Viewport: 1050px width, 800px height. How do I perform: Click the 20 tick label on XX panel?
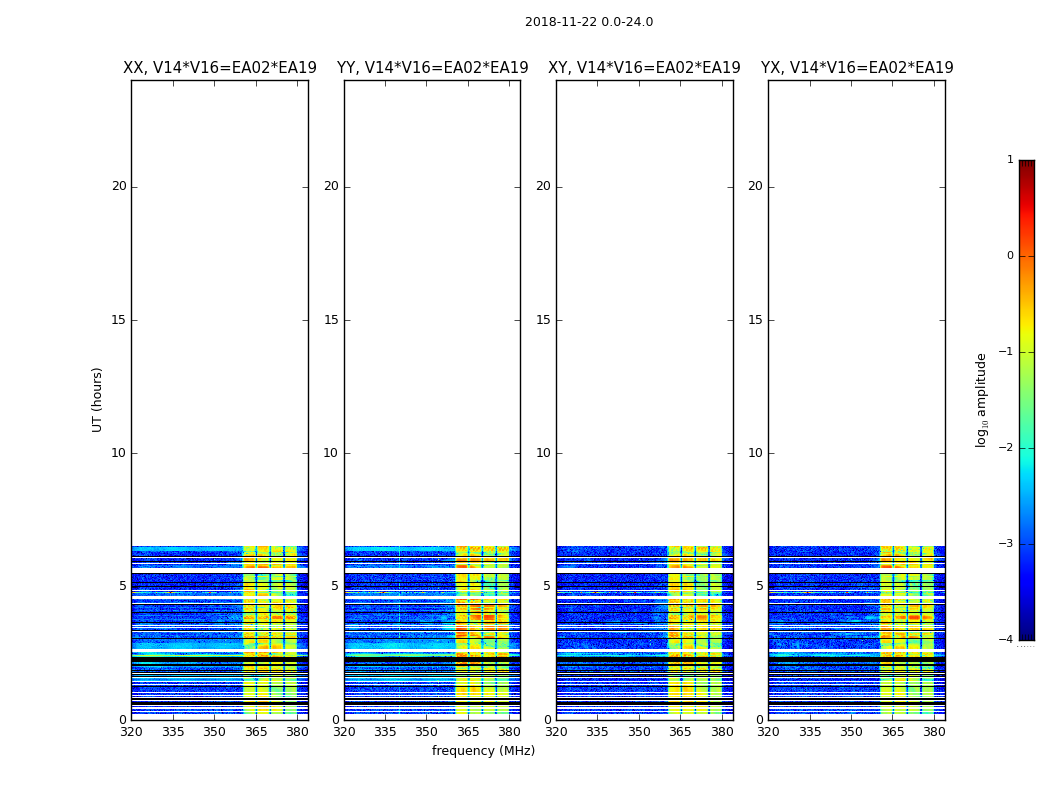click(119, 186)
